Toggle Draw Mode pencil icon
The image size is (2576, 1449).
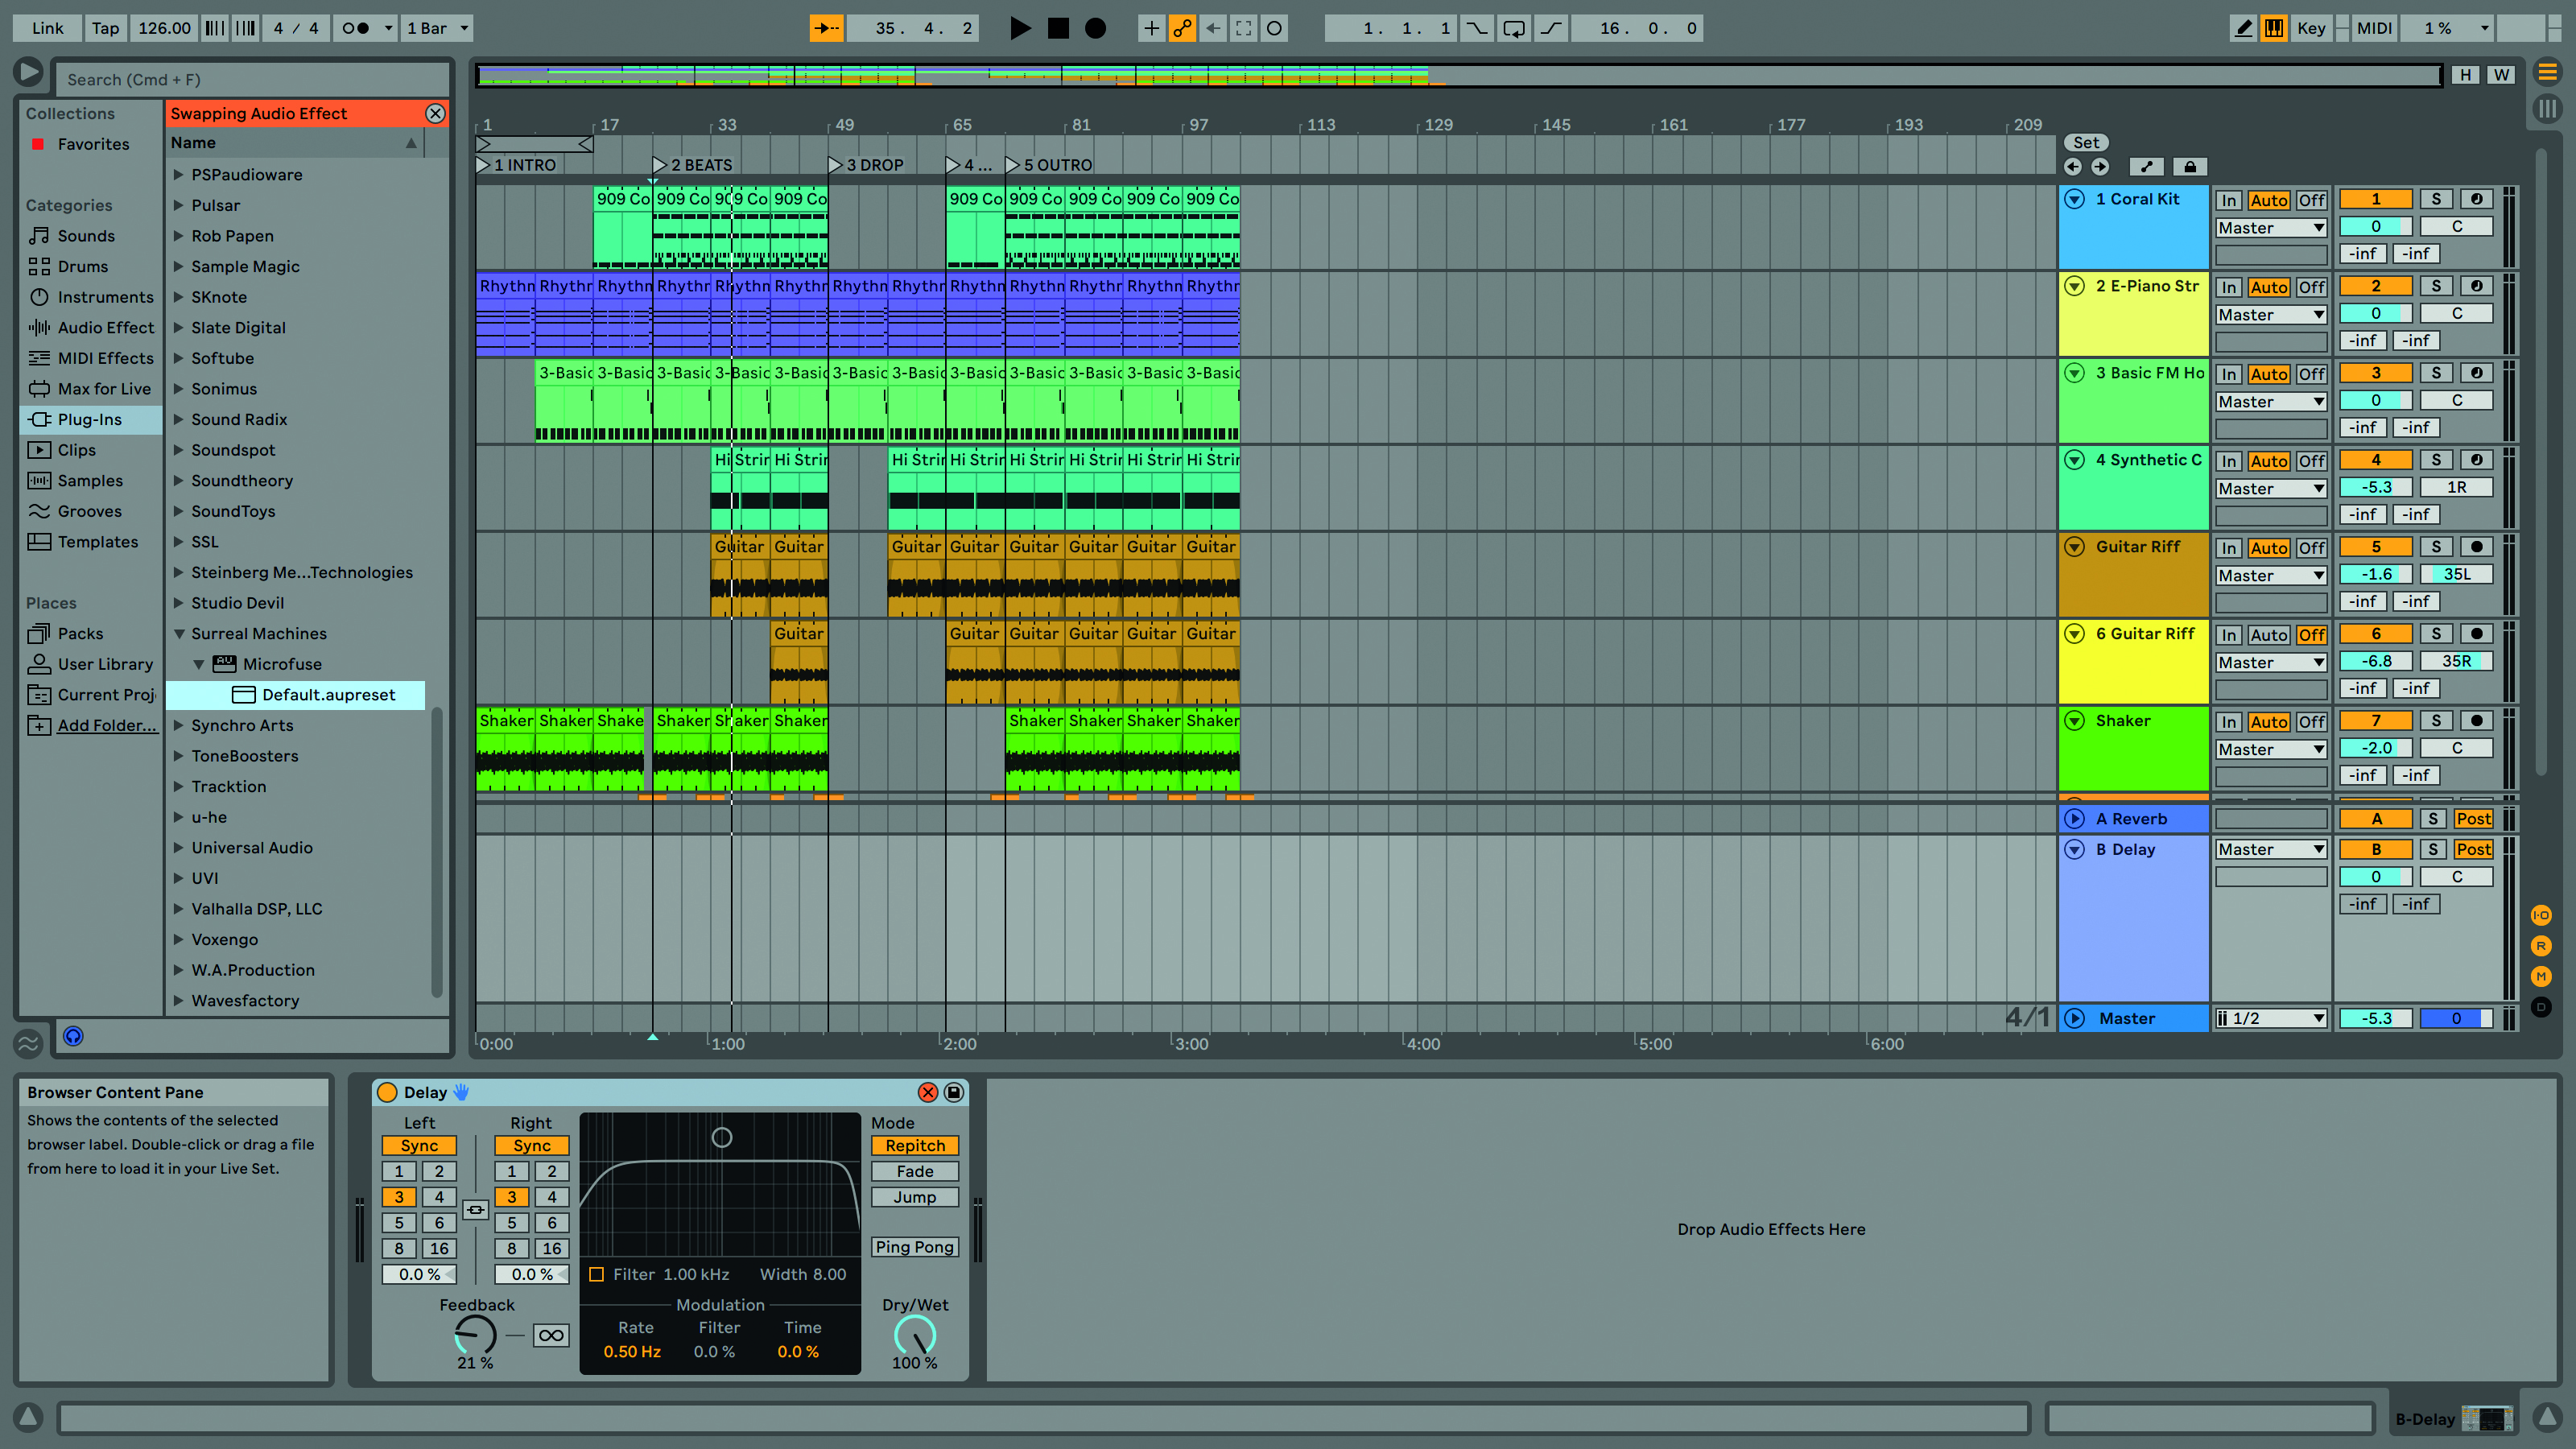click(2243, 28)
